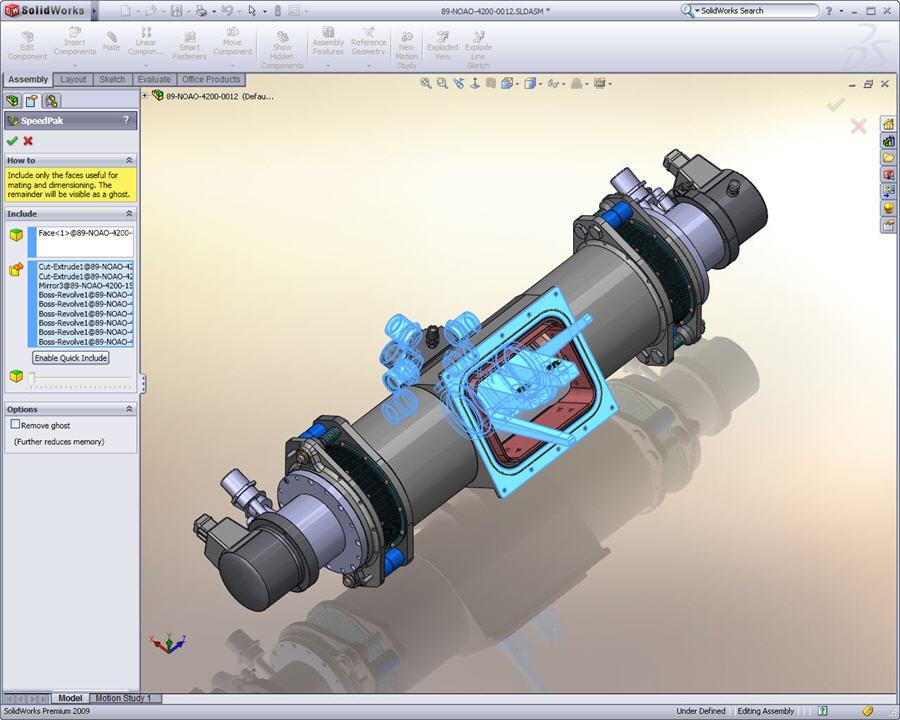900x720 pixels.
Task: Switch to the Assembly tab
Action: 28,80
